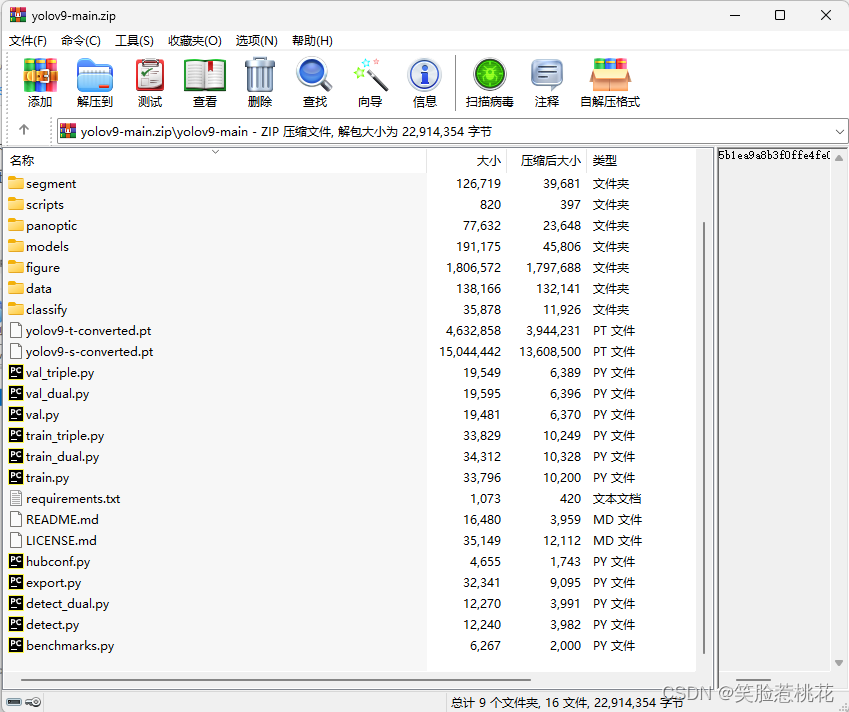The width and height of the screenshot is (849, 712).
Task: Click the WinRAR icon in the address bar
Action: pyautogui.click(x=68, y=131)
